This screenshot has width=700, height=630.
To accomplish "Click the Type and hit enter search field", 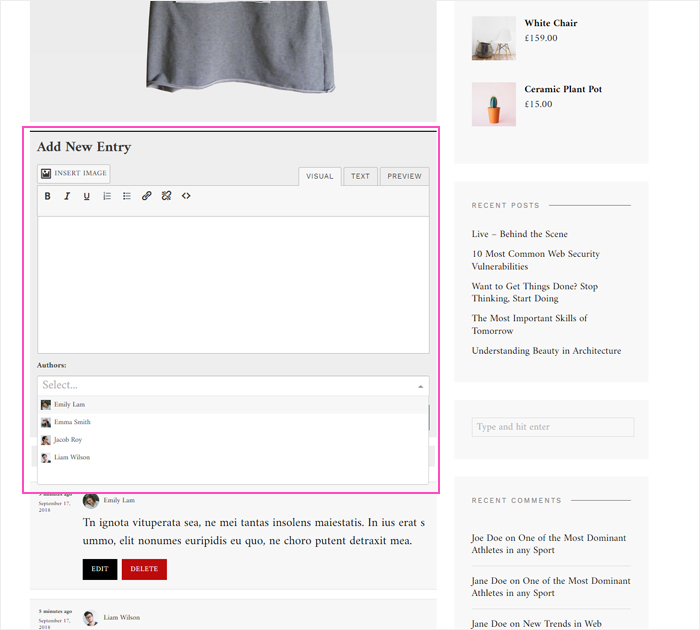I will coord(553,427).
